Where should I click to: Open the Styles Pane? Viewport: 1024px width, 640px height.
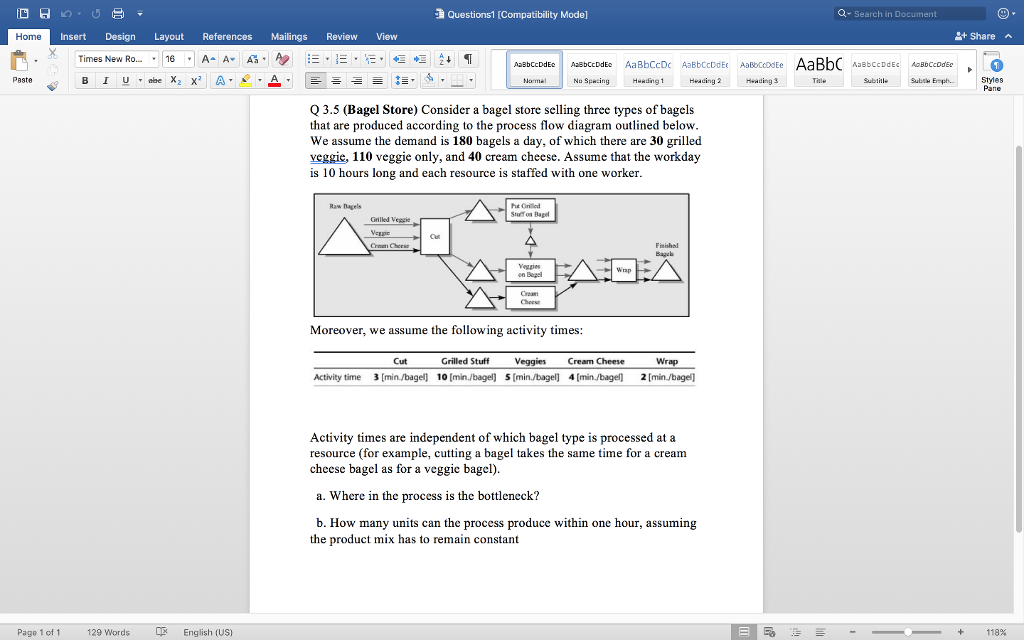pos(992,71)
